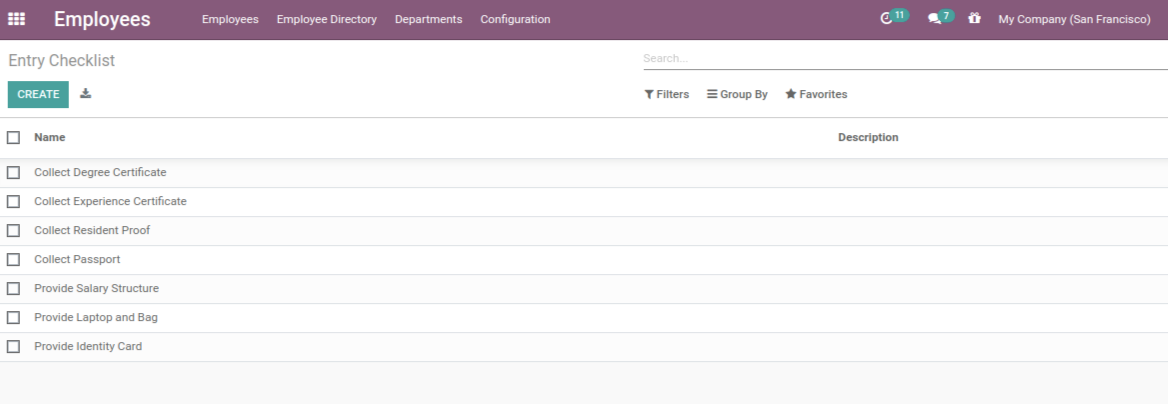Viewport: 1168px width, 404px height.
Task: Check the Collect Experience Certificate row
Action: pos(13,201)
